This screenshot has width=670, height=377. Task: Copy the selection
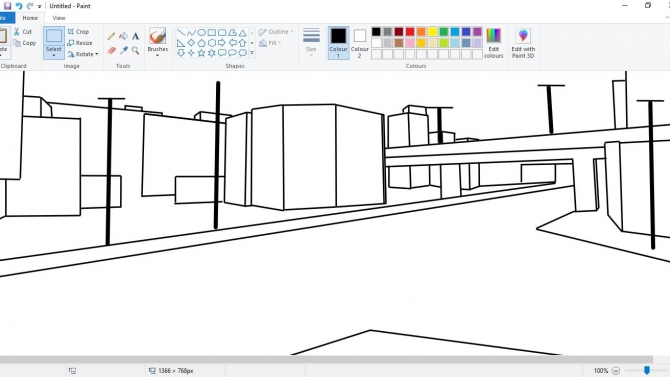click(x=24, y=43)
